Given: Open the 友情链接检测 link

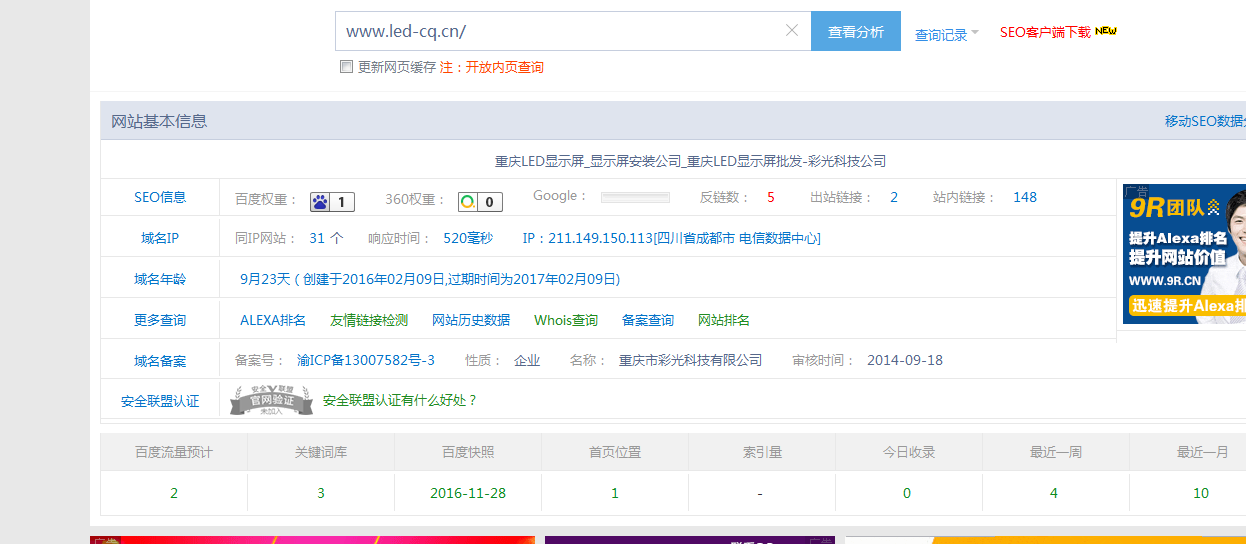Looking at the screenshot, I should click(x=369, y=320).
